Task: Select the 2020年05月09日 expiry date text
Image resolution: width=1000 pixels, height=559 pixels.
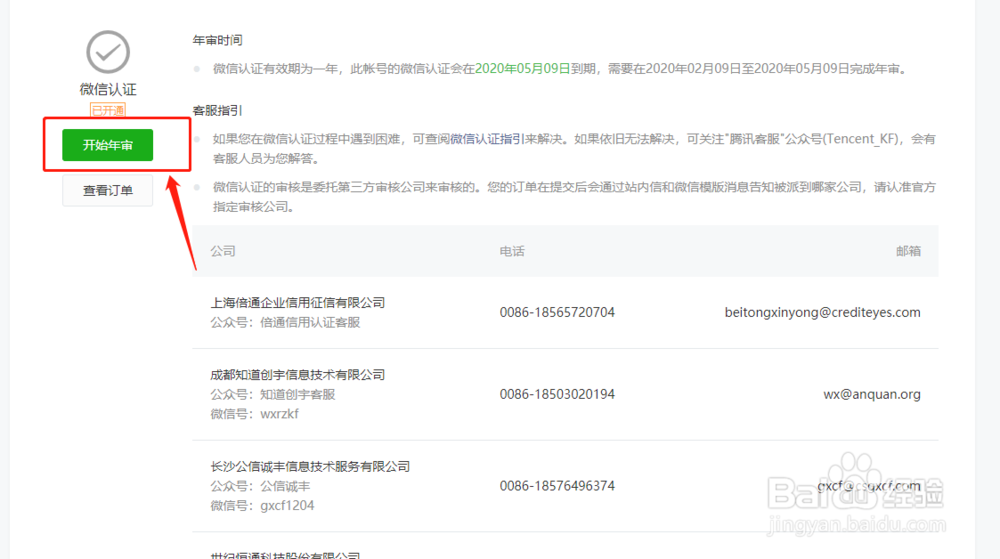Action: (522, 68)
